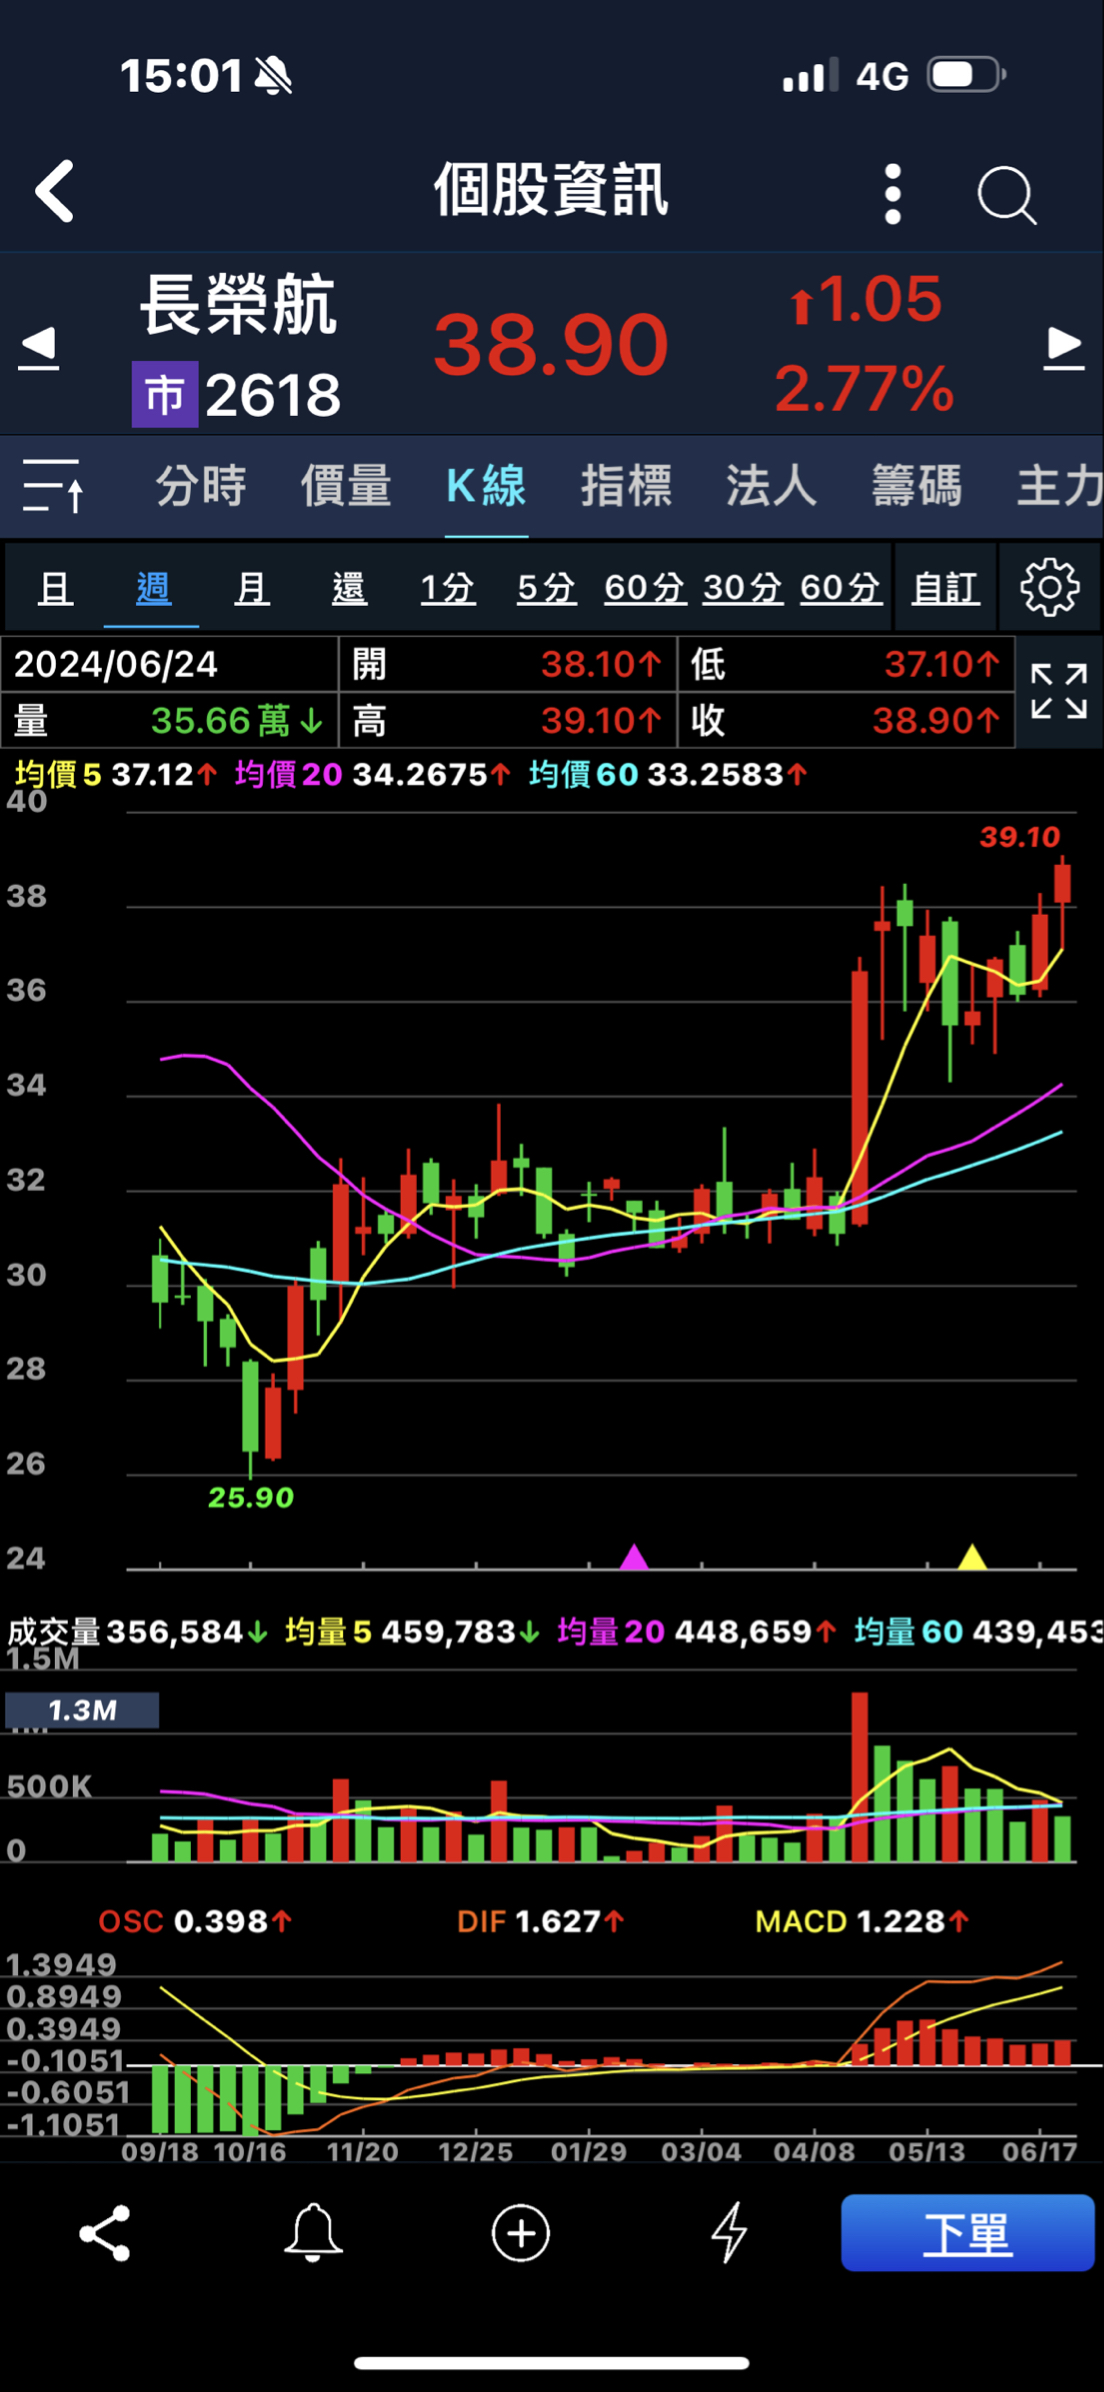
Task: Open the 主力 tab
Action: point(1060,487)
